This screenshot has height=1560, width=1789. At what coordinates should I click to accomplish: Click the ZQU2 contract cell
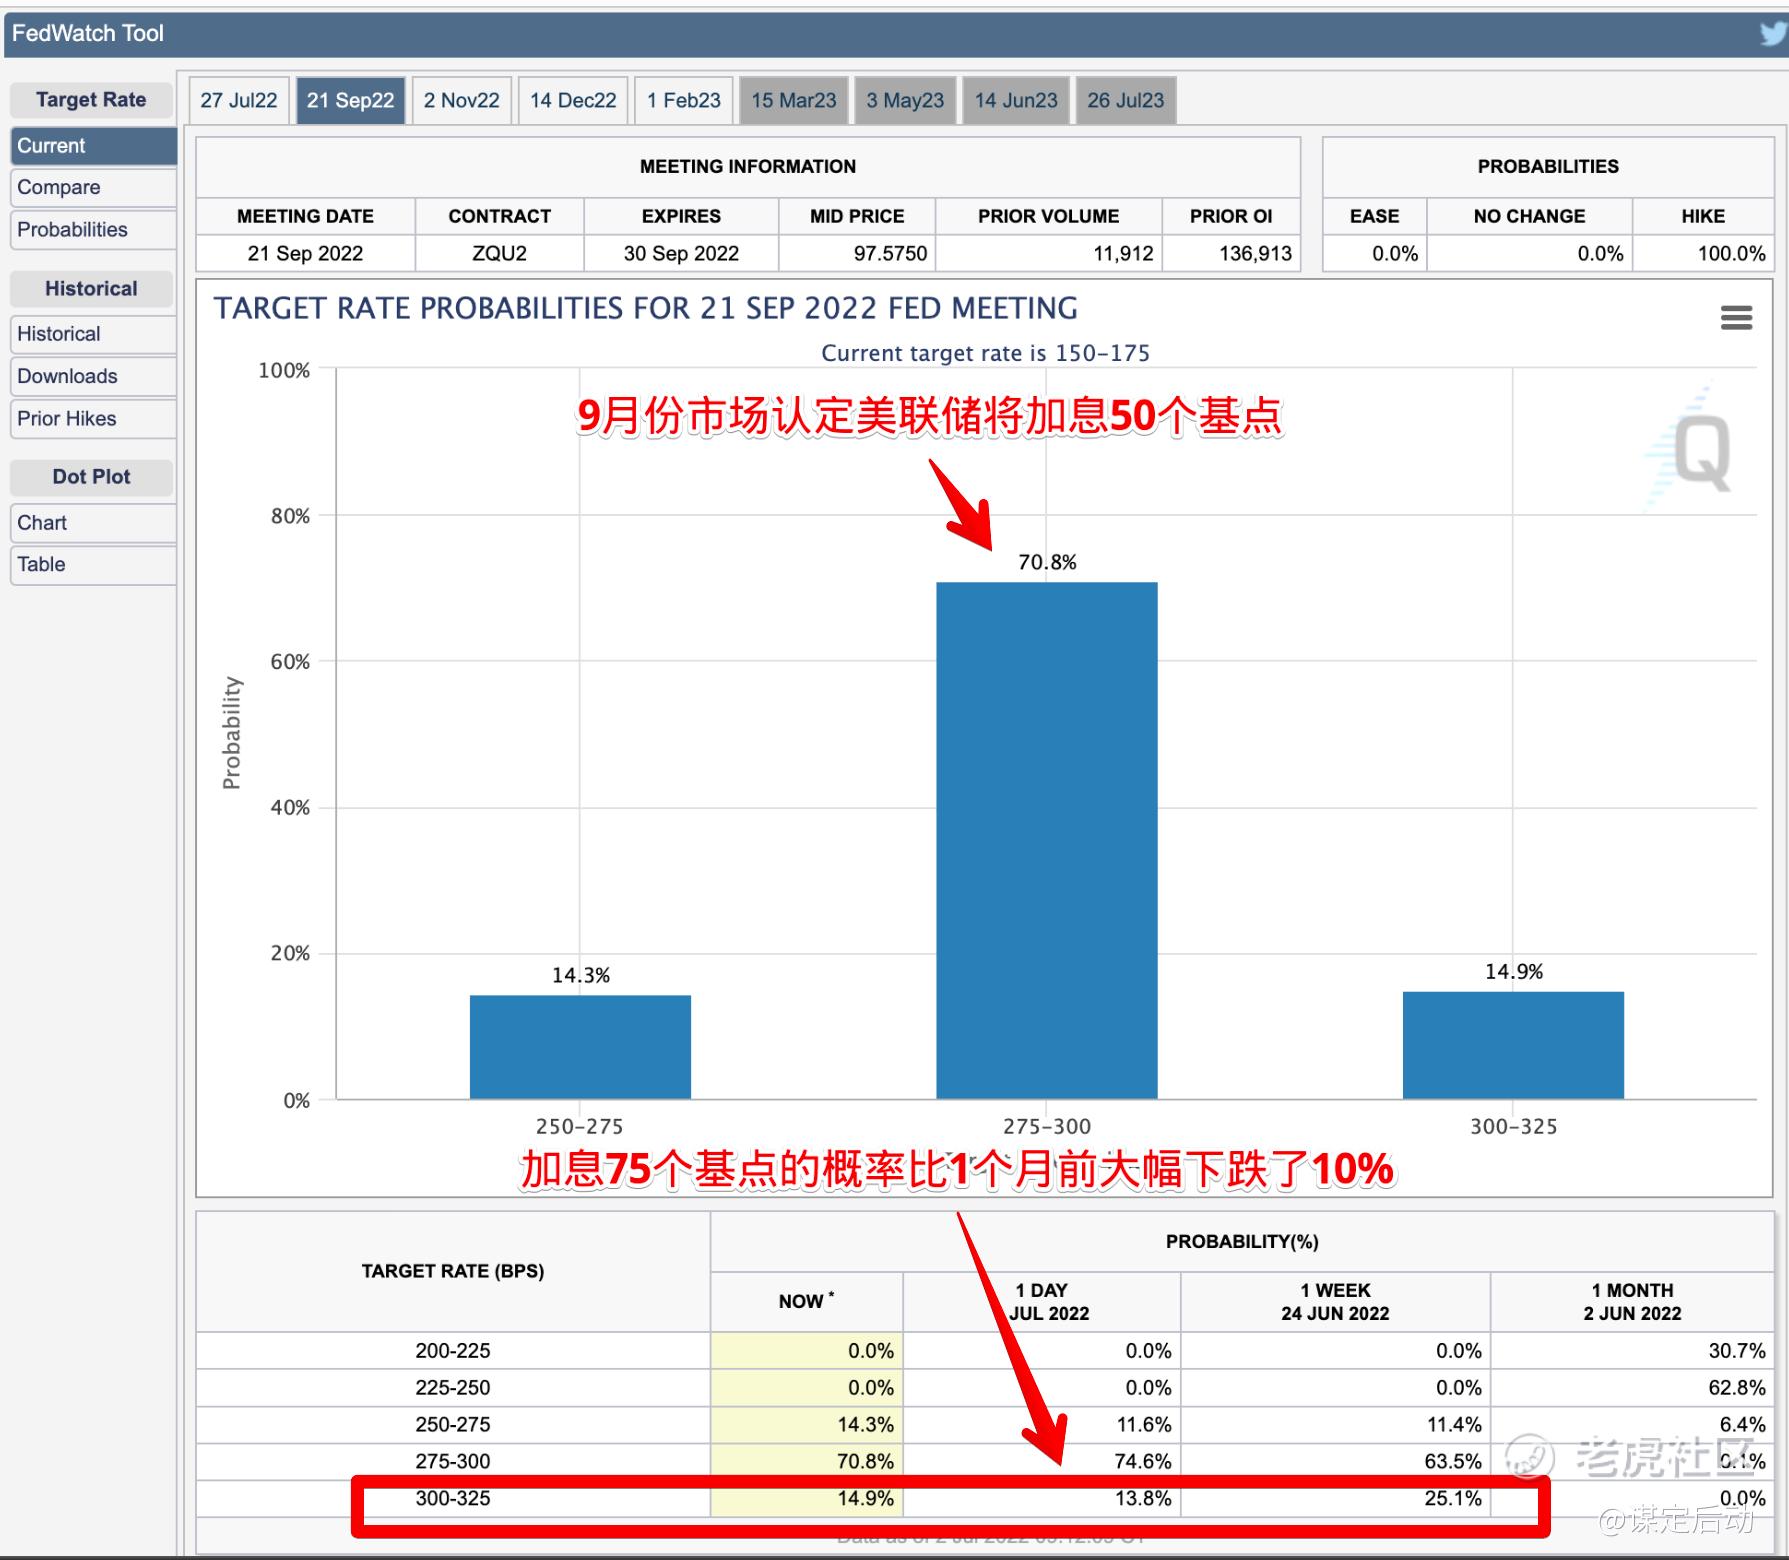tap(499, 253)
